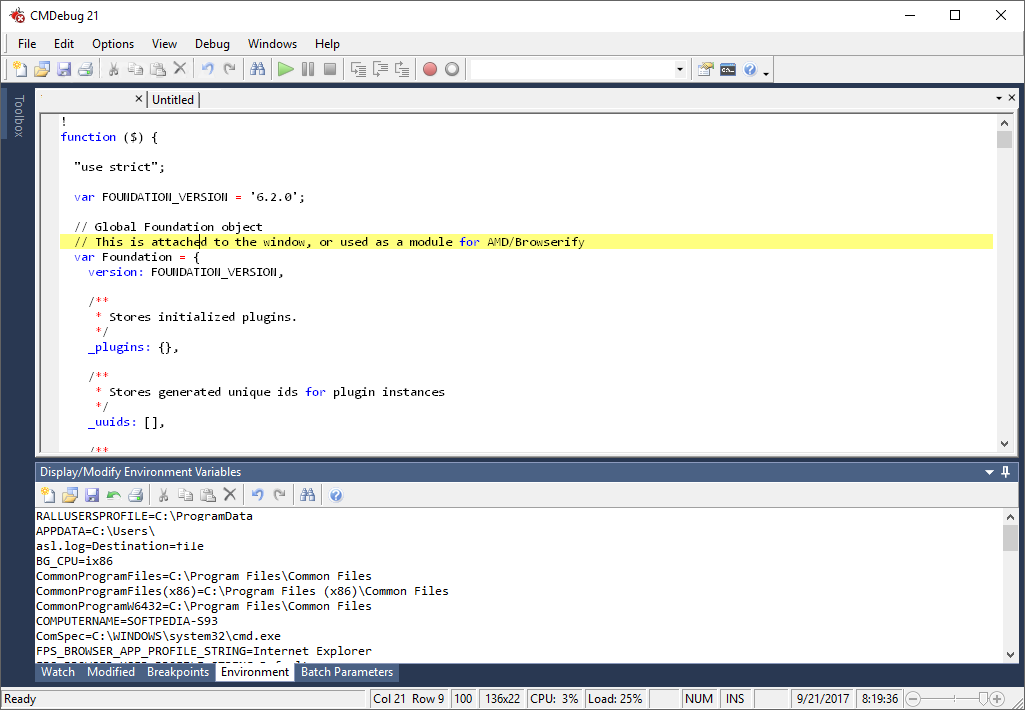Click the help icon in the Environment panel
Viewport: 1025px width, 710px height.
coord(336,495)
